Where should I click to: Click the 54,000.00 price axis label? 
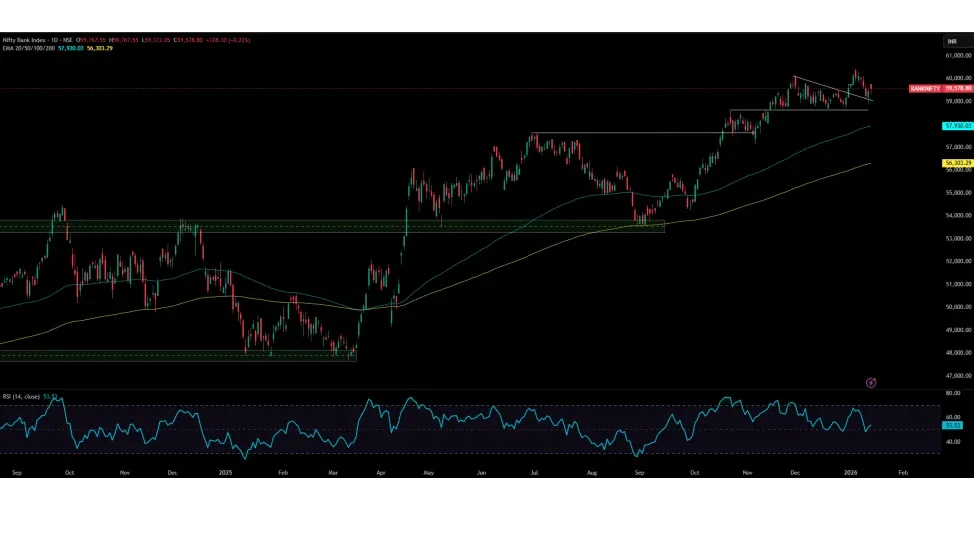click(x=958, y=216)
